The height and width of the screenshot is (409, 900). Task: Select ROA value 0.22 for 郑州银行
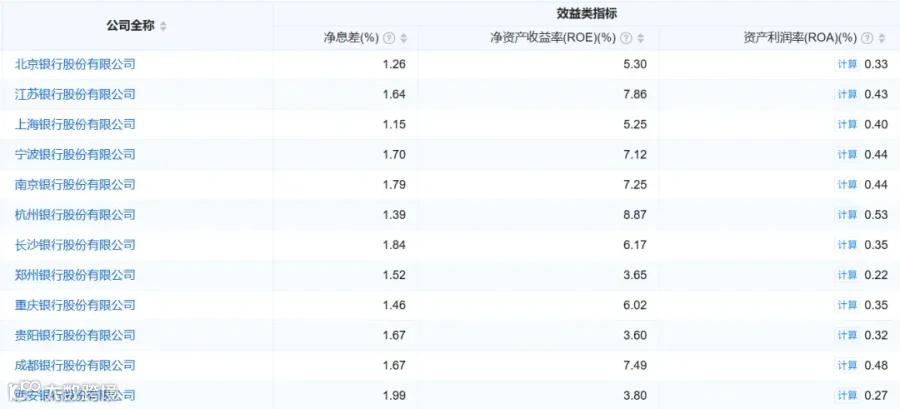click(x=876, y=275)
